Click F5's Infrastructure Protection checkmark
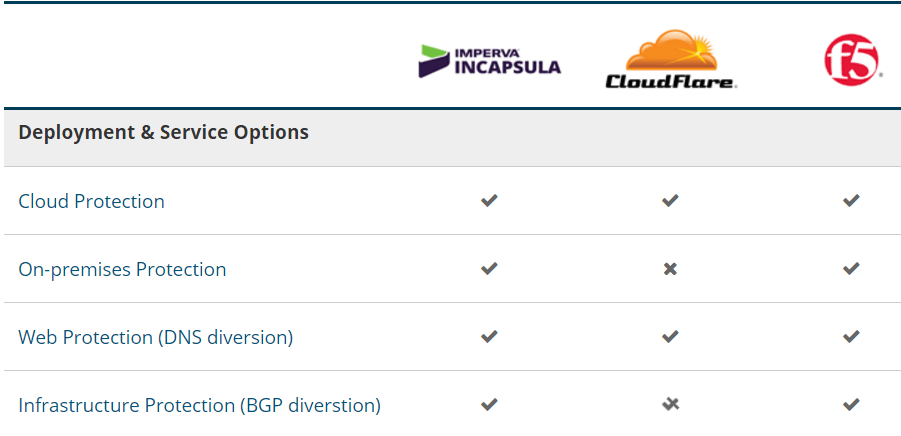The width and height of the screenshot is (901, 436). pos(851,405)
